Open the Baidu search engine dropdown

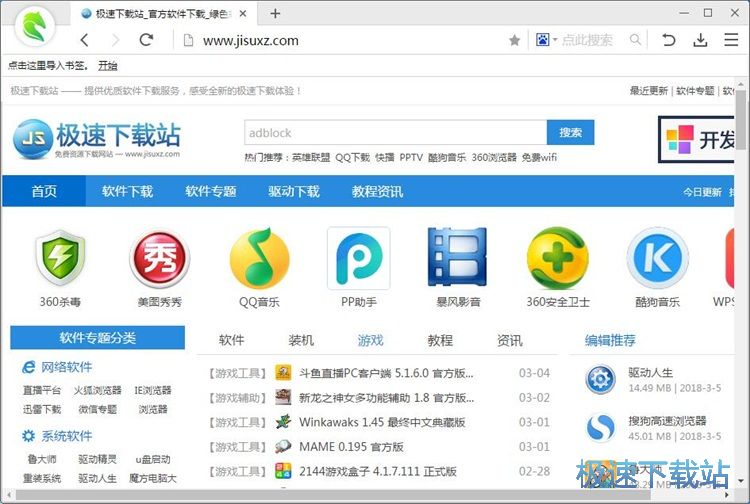point(546,40)
